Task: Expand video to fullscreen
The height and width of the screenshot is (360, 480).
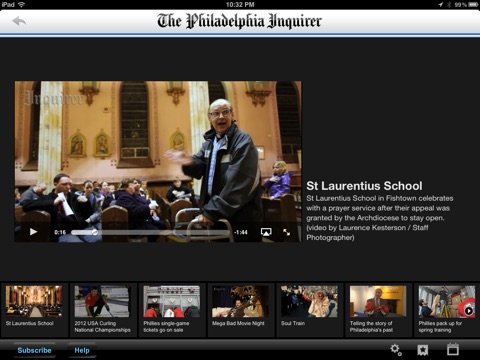Action: (286, 232)
